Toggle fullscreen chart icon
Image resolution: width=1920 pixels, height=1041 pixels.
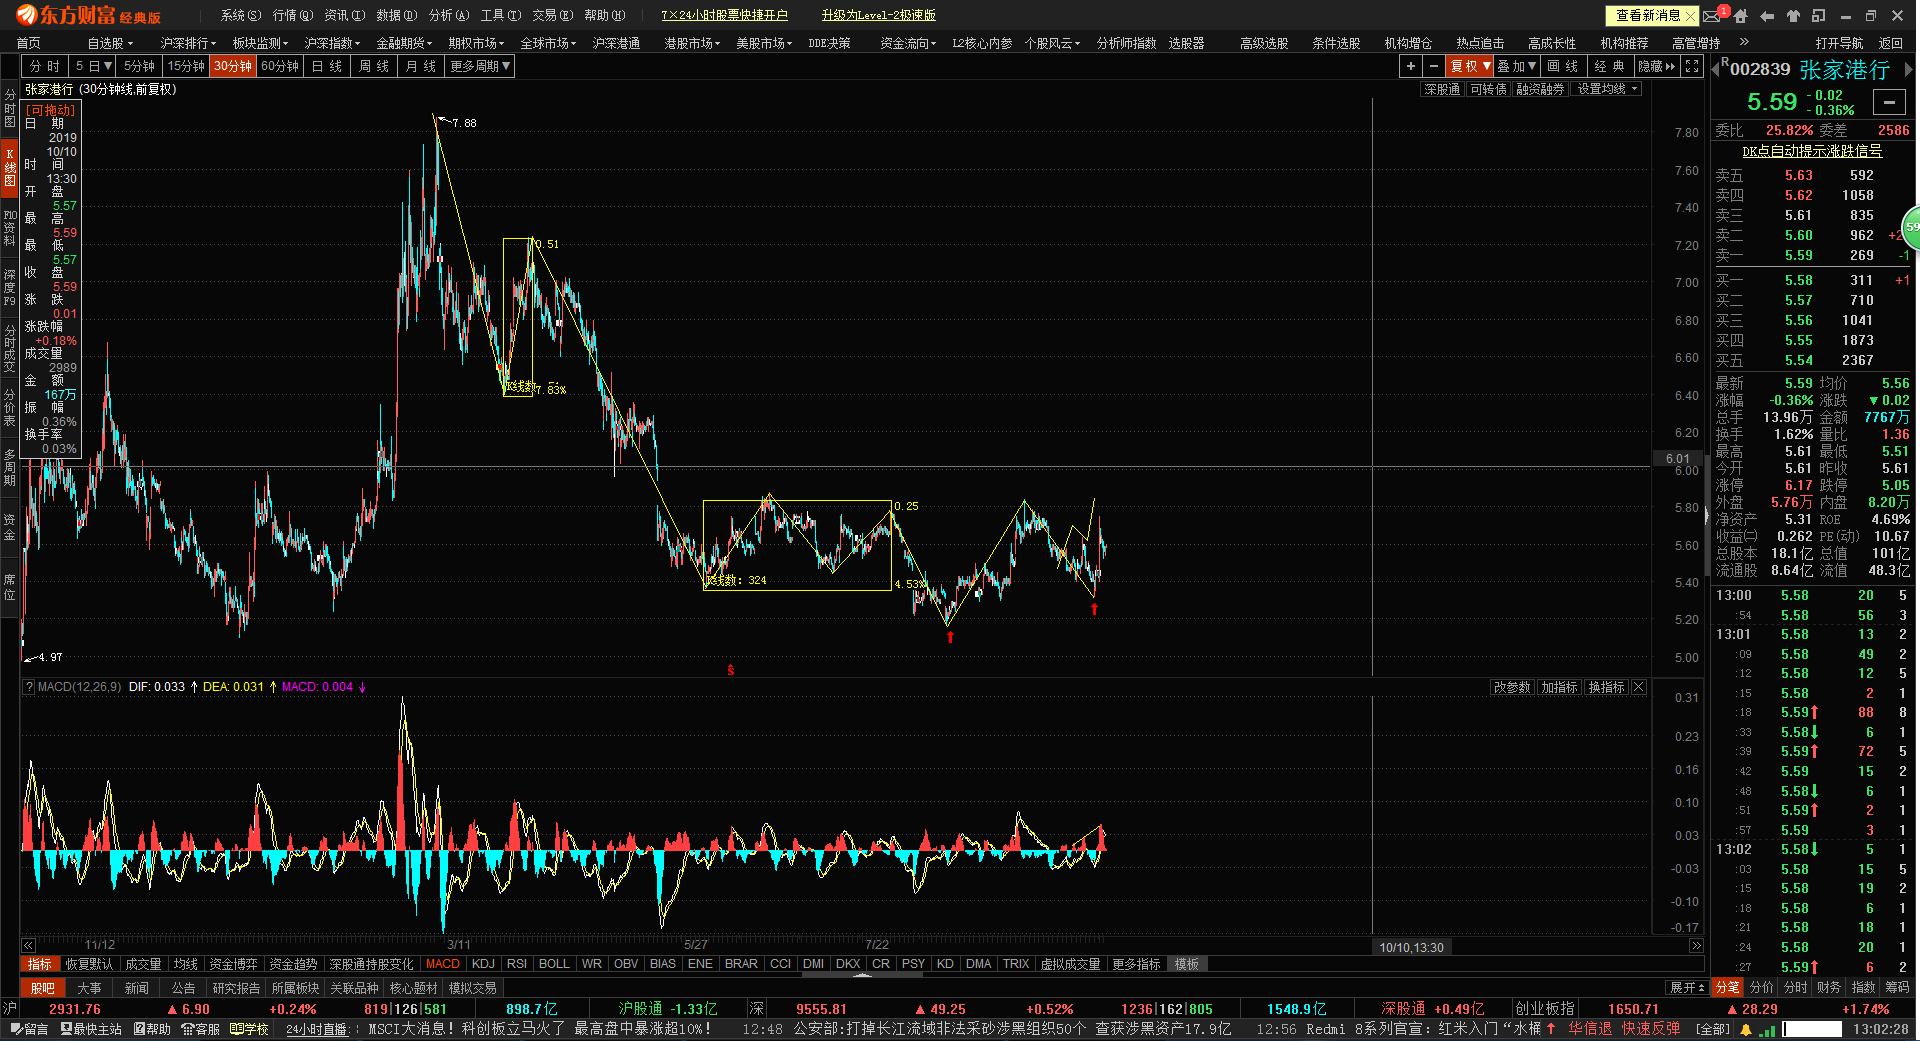(x=1691, y=66)
